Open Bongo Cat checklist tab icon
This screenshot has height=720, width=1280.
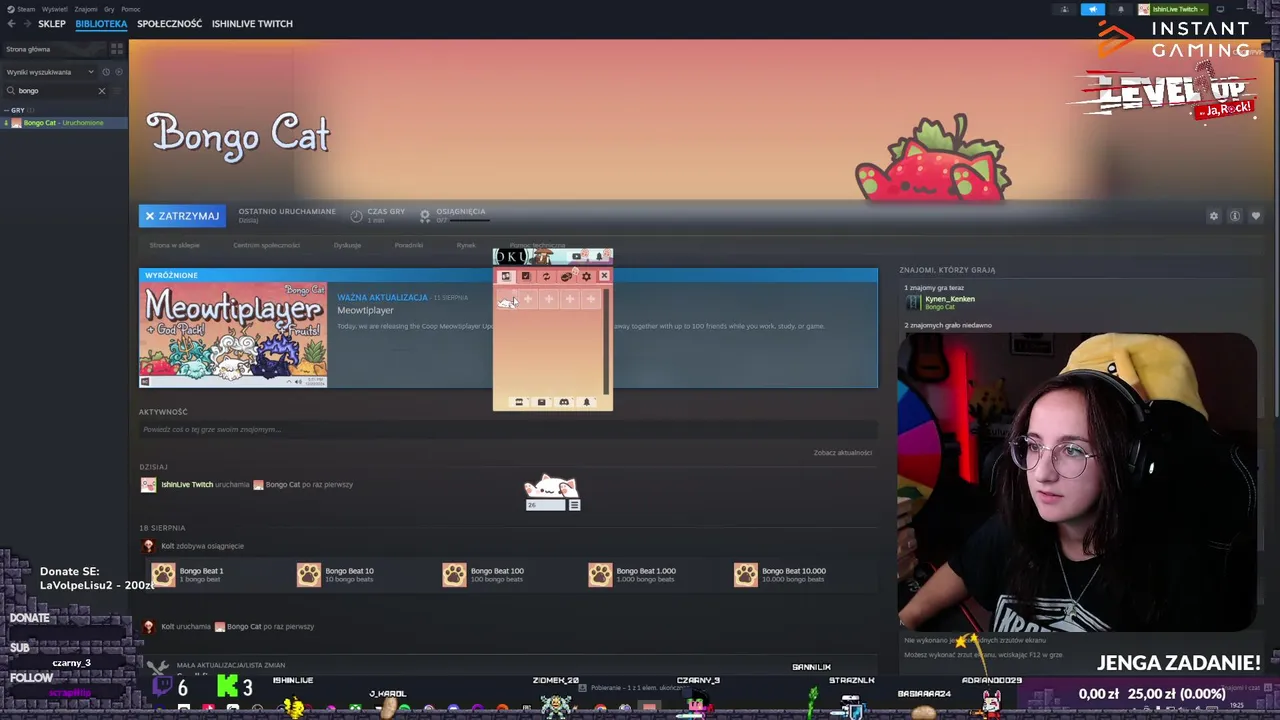[526, 277]
